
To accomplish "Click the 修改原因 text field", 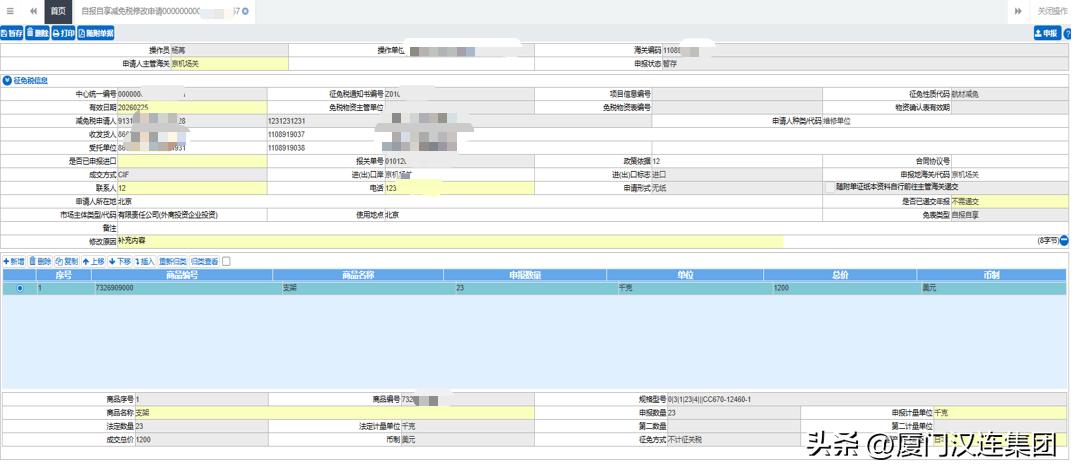I will [x=450, y=241].
